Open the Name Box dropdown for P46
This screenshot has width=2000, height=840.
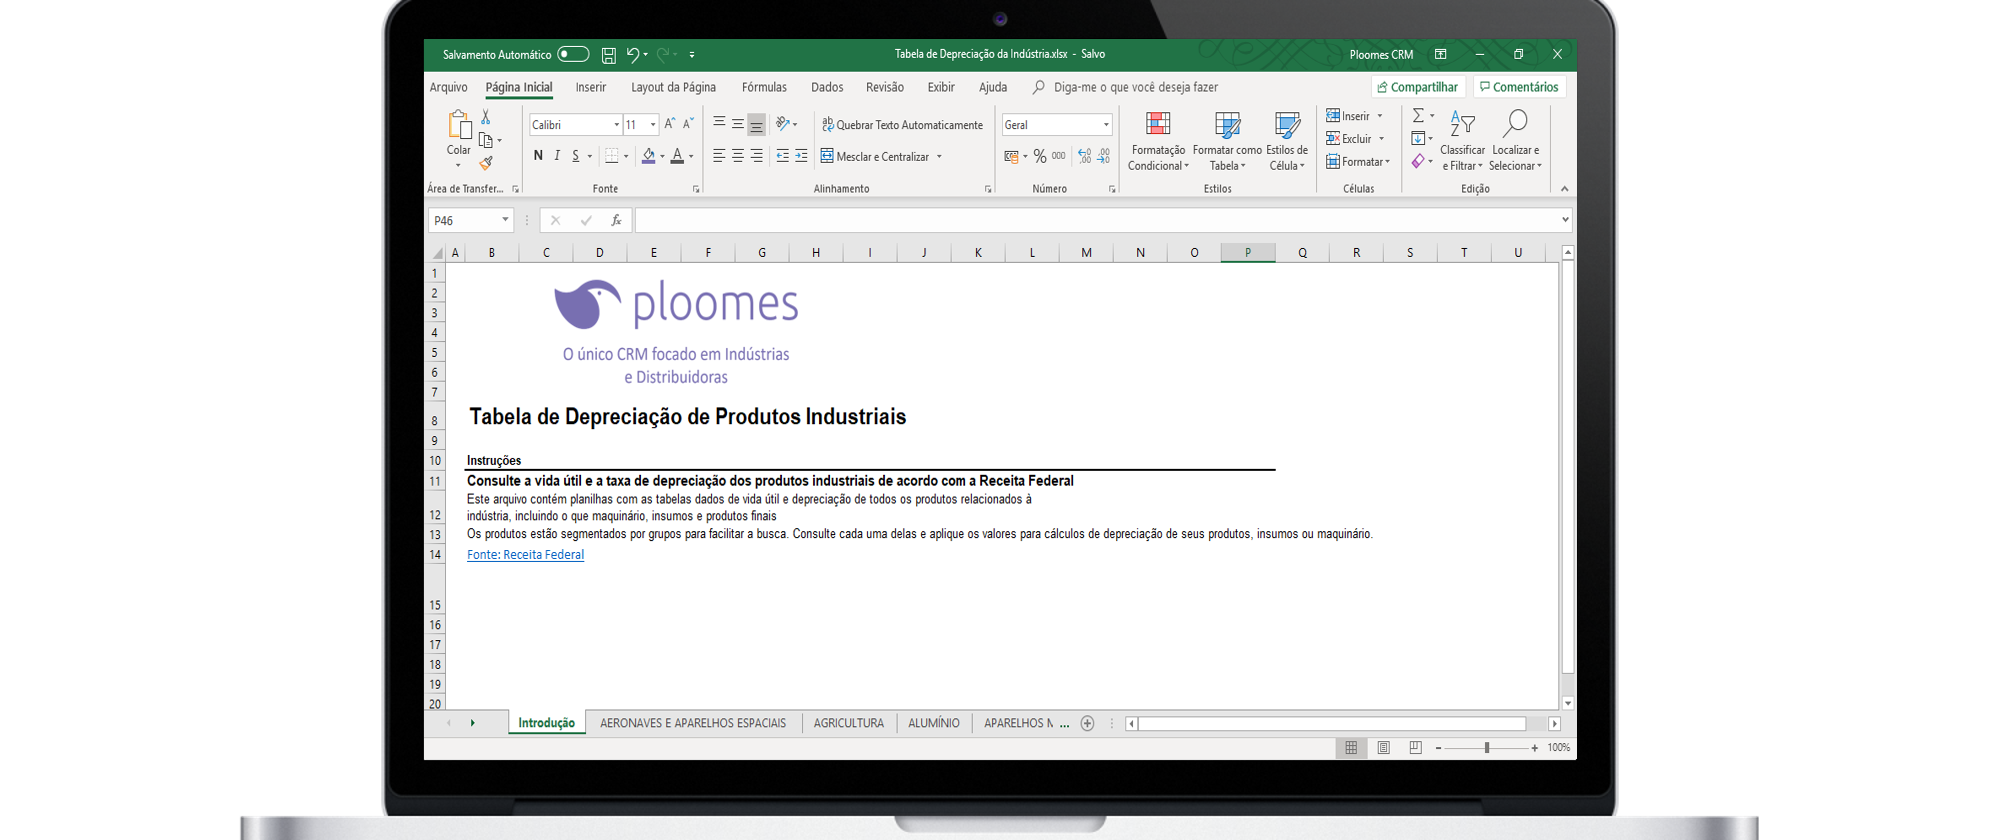coord(505,220)
